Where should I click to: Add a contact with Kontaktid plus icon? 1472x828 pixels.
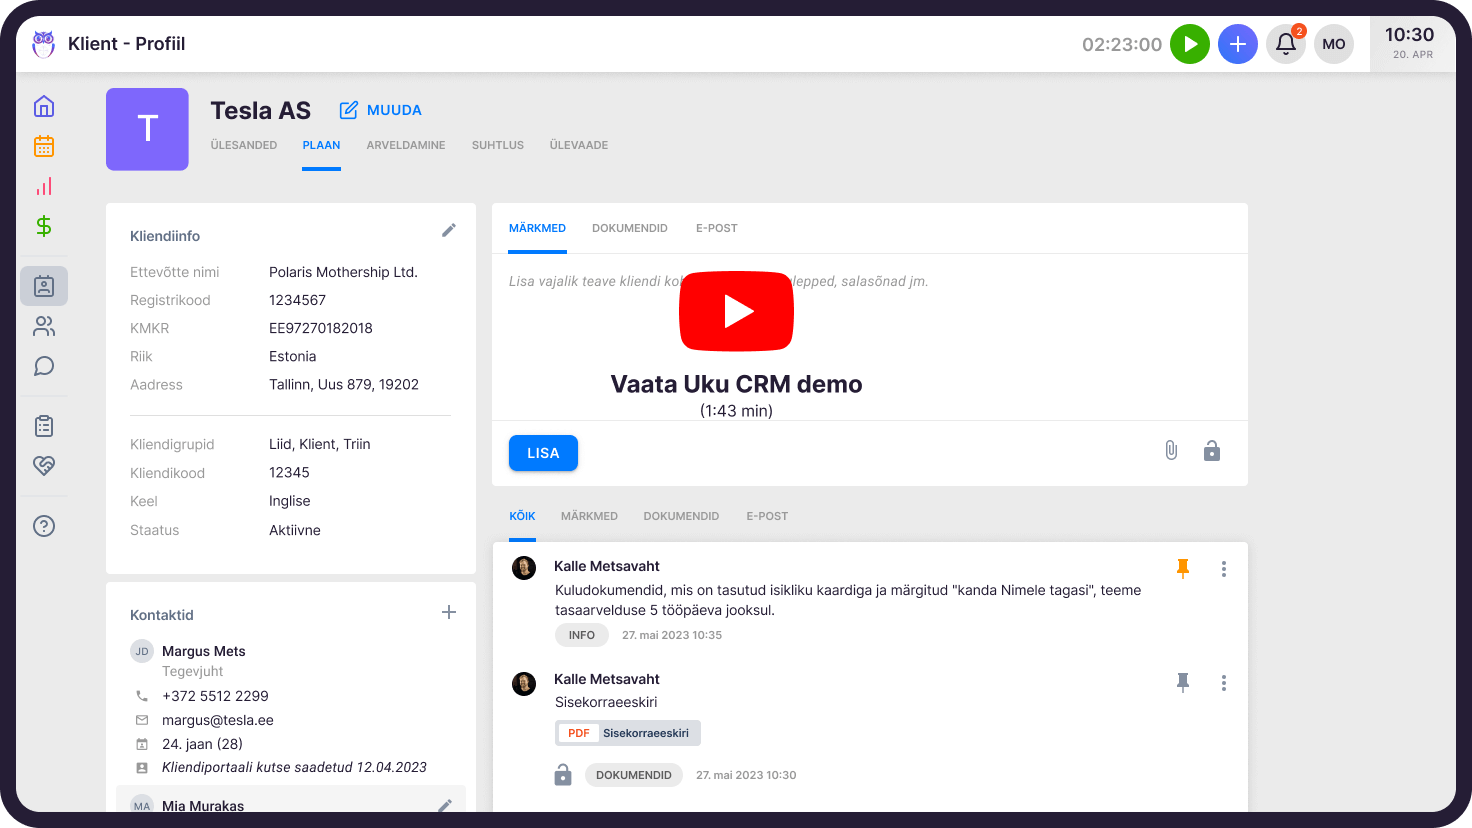pyautogui.click(x=449, y=612)
